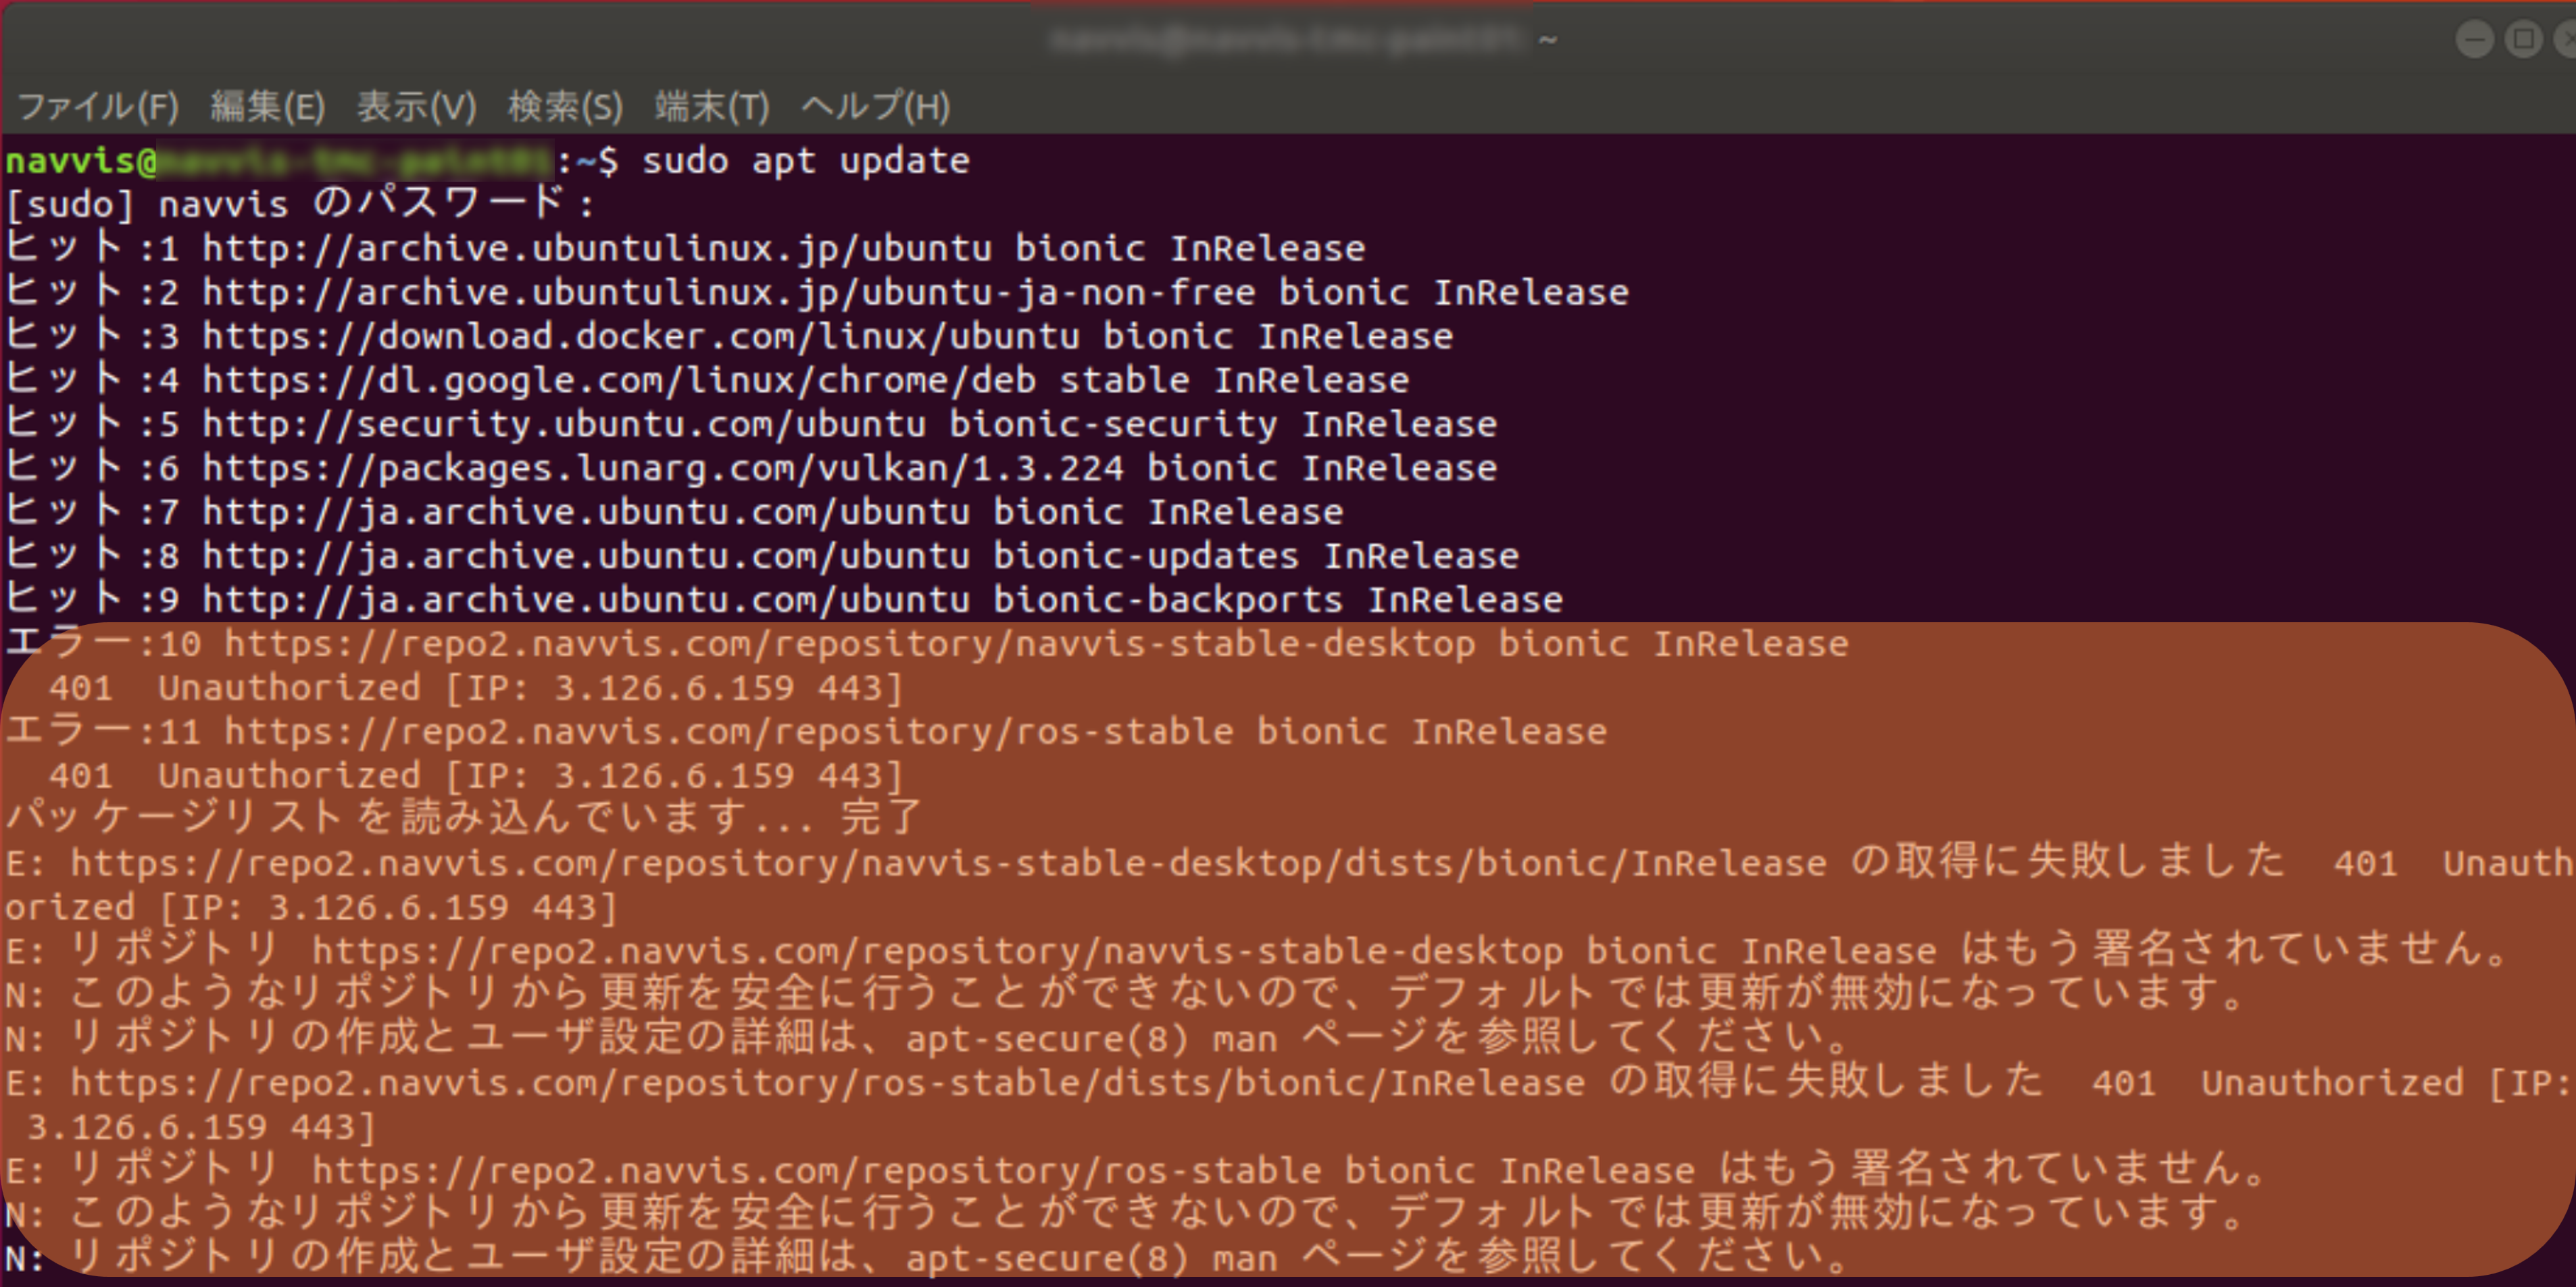This screenshot has width=2576, height=1287.
Task: Open the 端末(T) menu
Action: pos(712,106)
